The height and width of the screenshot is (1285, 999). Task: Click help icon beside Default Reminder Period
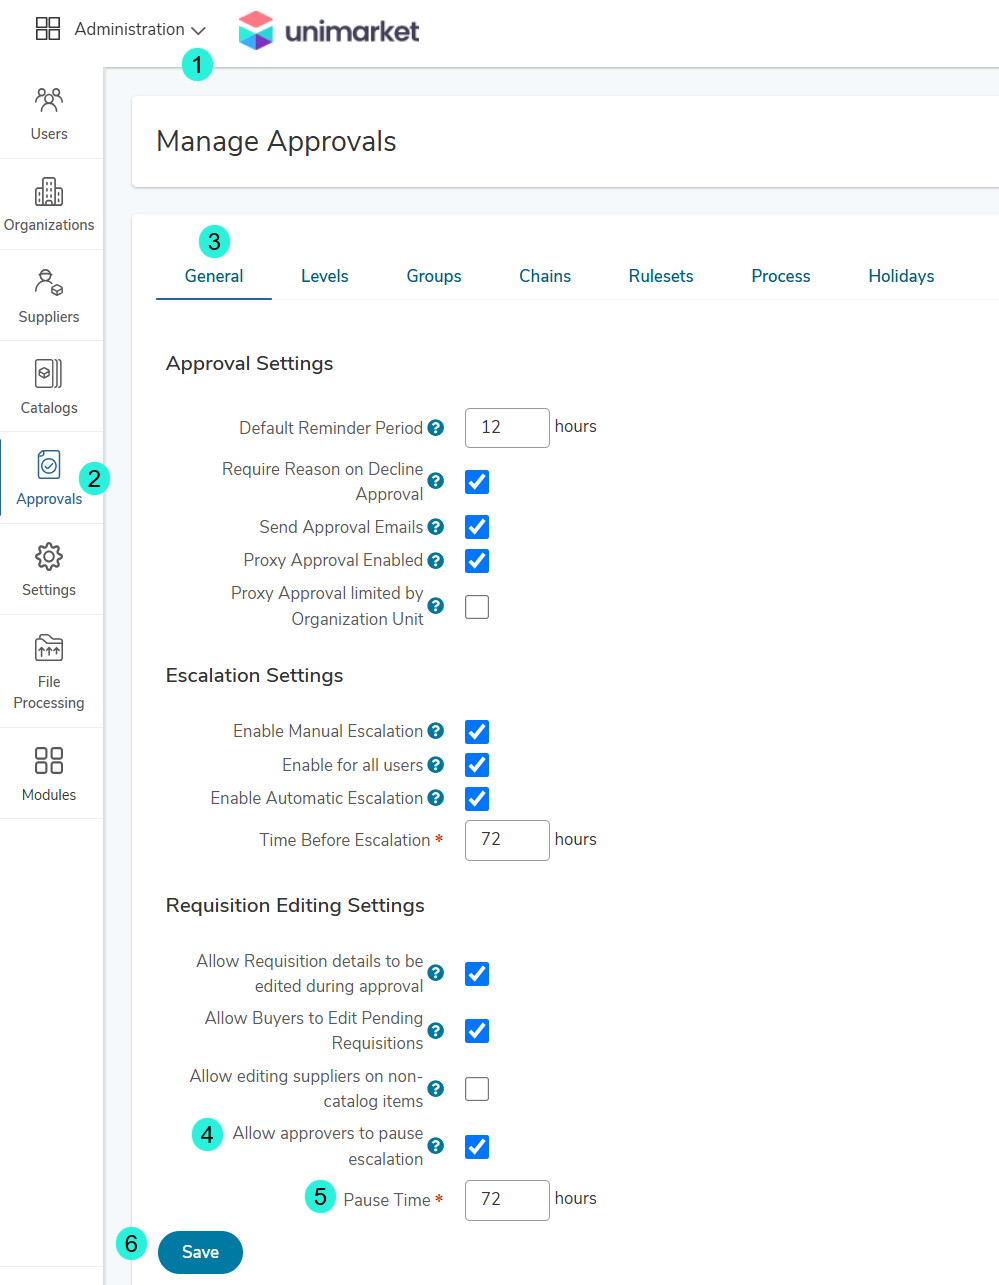(436, 427)
